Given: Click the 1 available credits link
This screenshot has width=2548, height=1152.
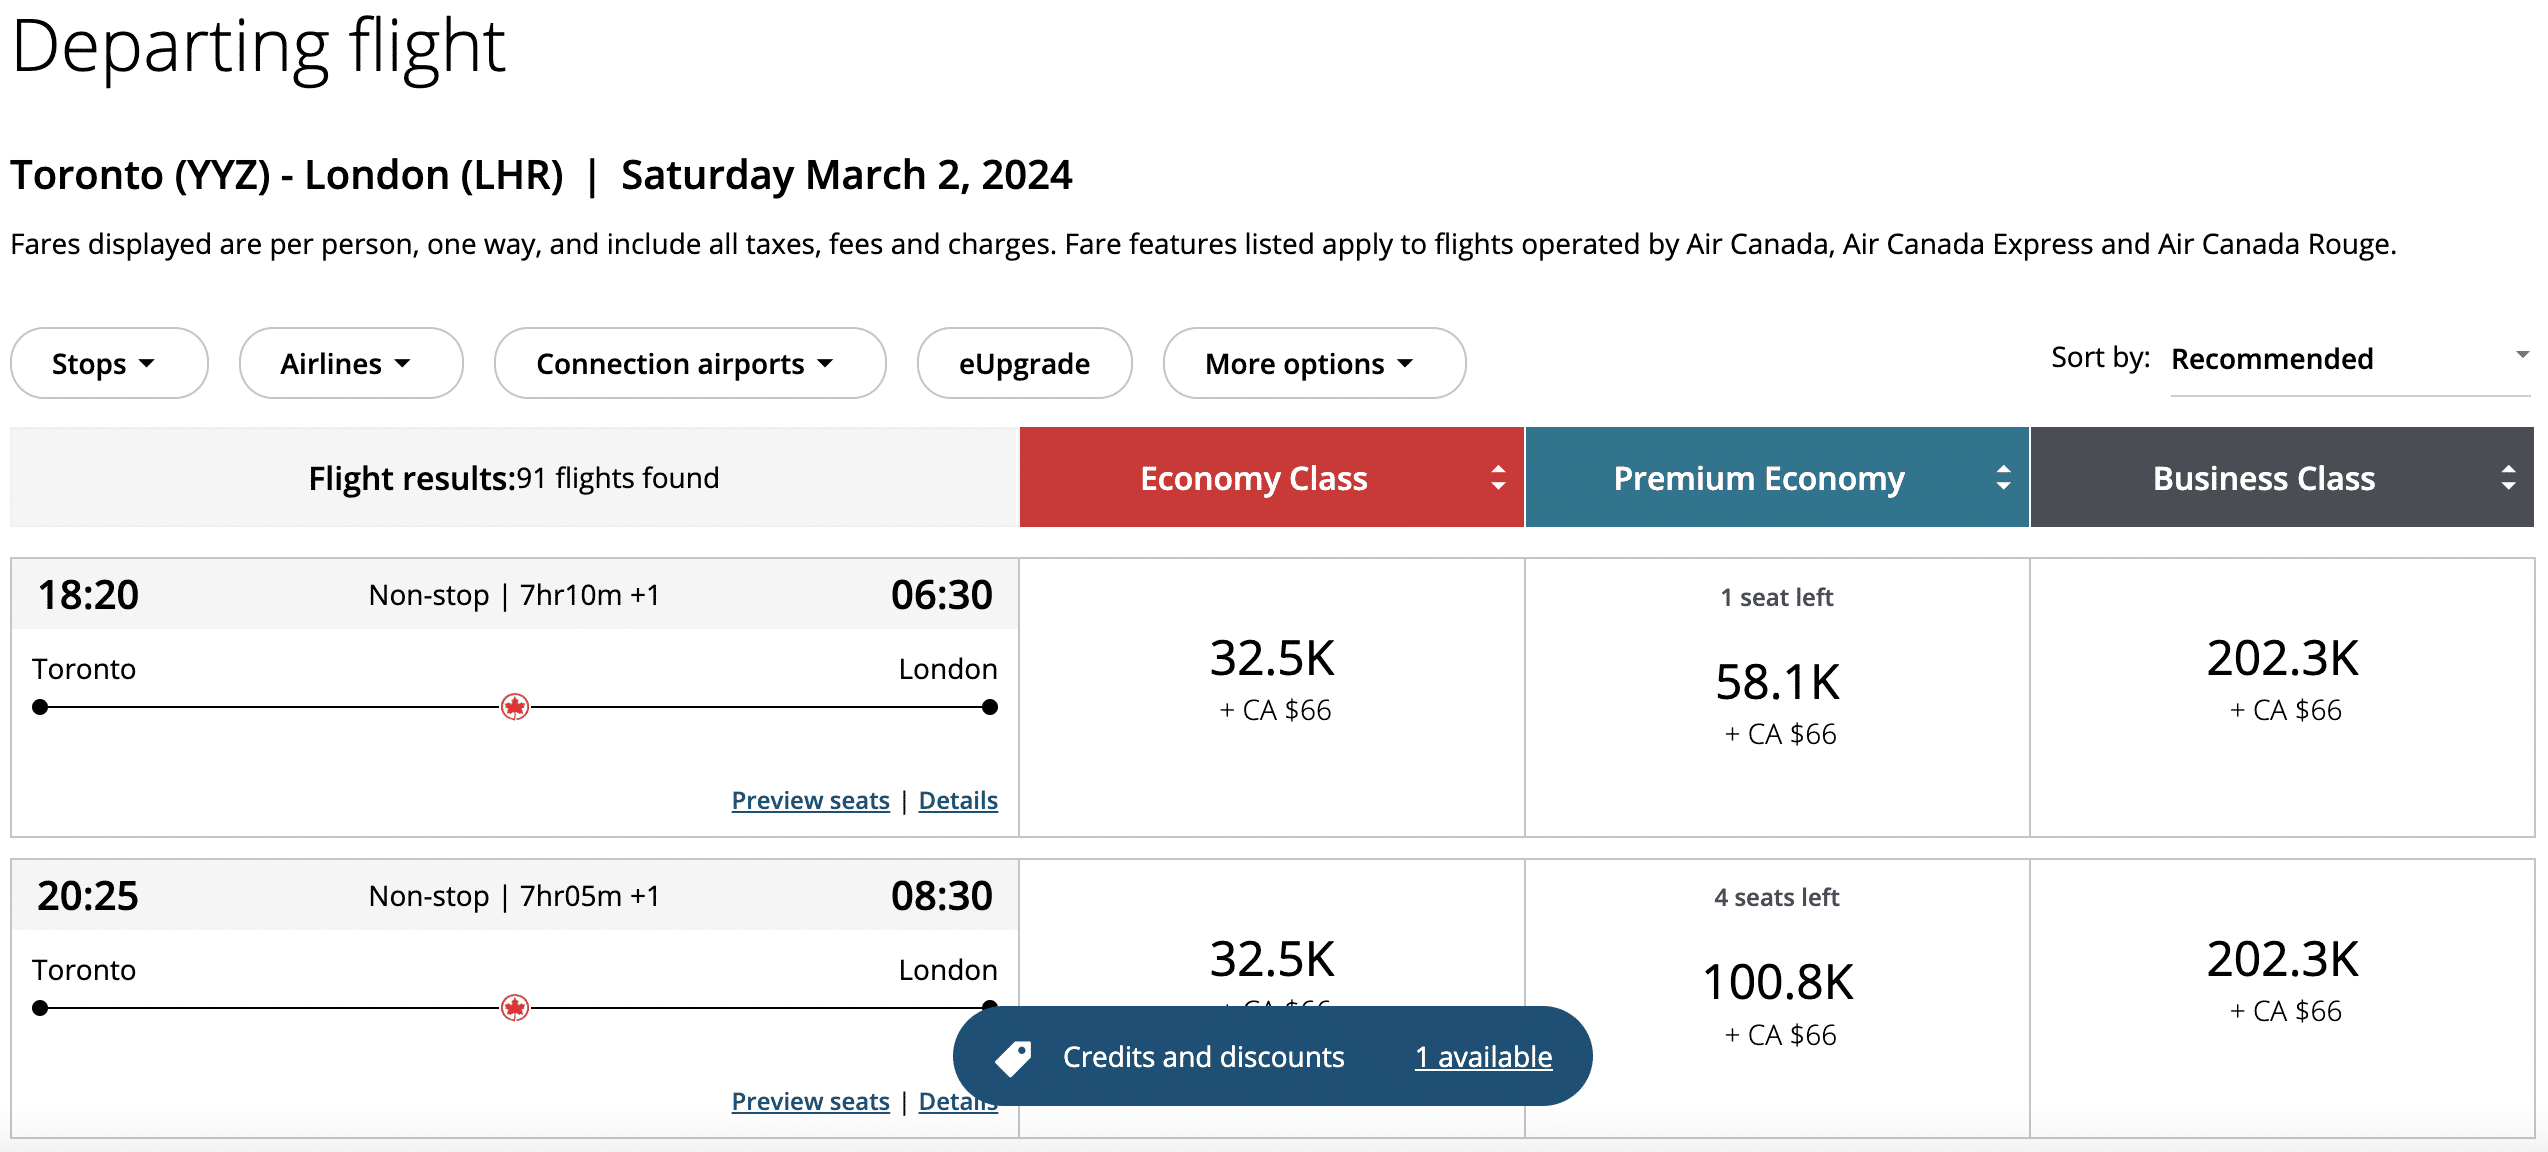Looking at the screenshot, I should [x=1483, y=1057].
